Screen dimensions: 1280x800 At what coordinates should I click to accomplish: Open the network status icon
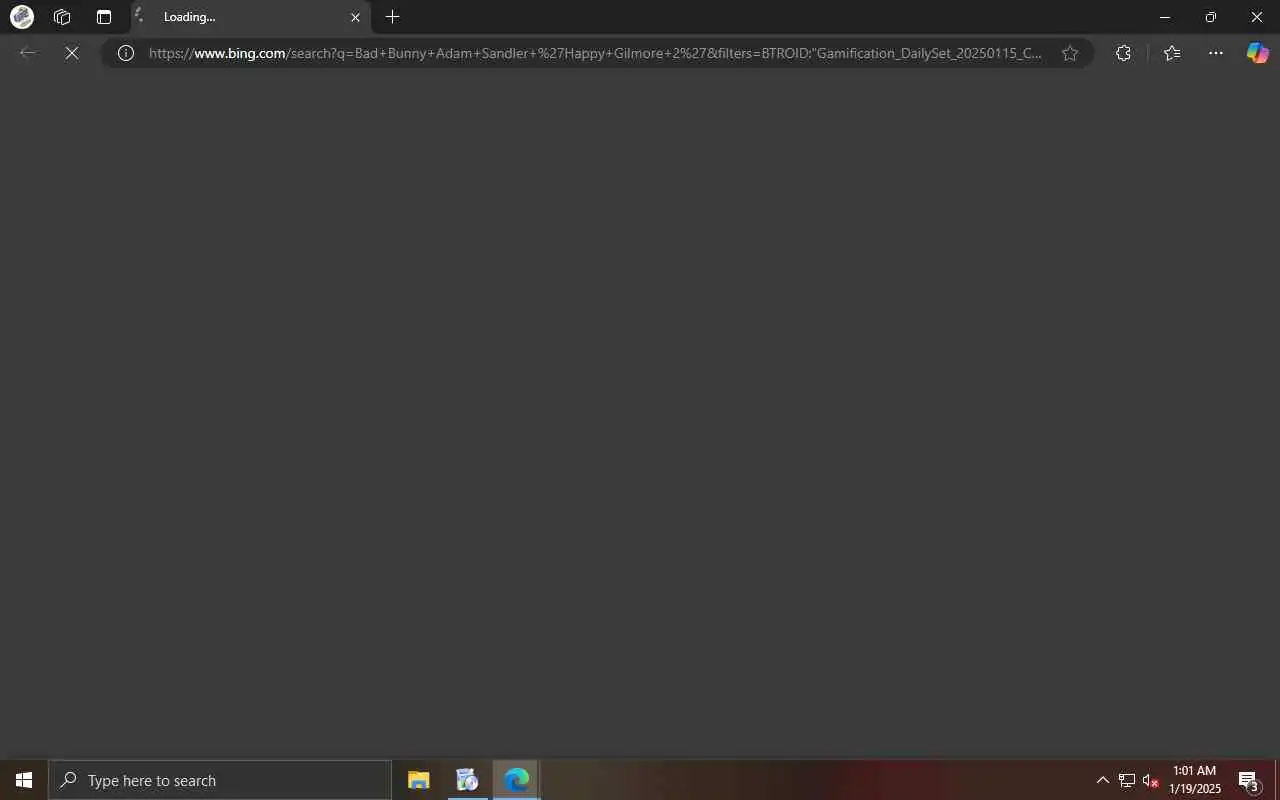pos(1126,780)
